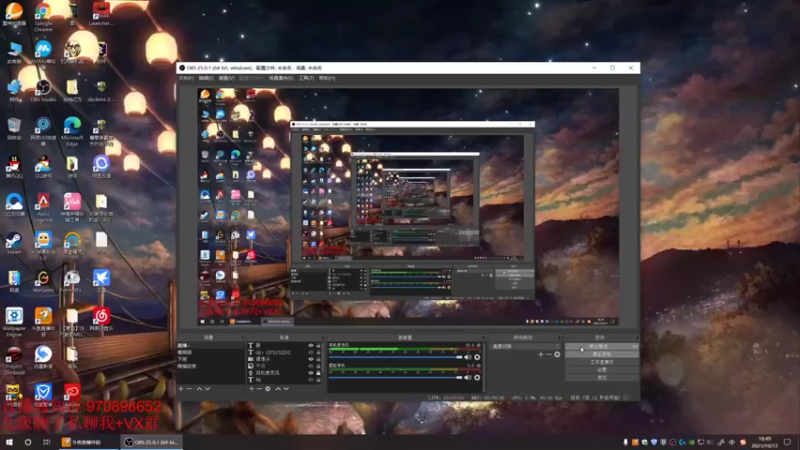
Task: Toggle visibility eye of image source row
Action: pos(310,366)
